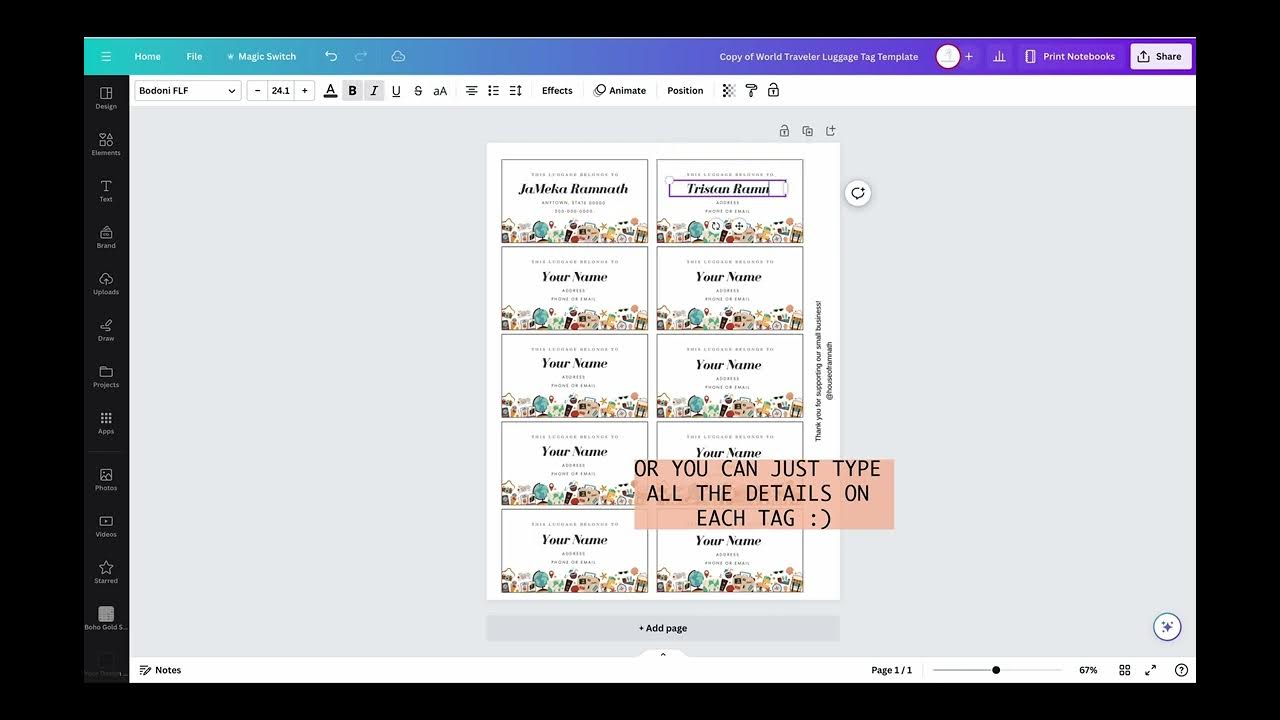Click the Share button

(1160, 57)
